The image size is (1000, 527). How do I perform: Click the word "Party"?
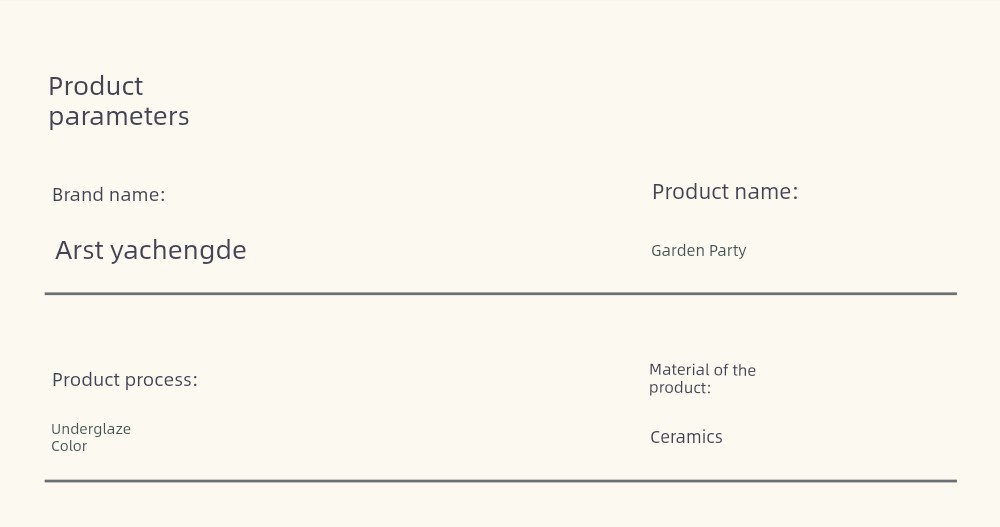click(x=728, y=251)
